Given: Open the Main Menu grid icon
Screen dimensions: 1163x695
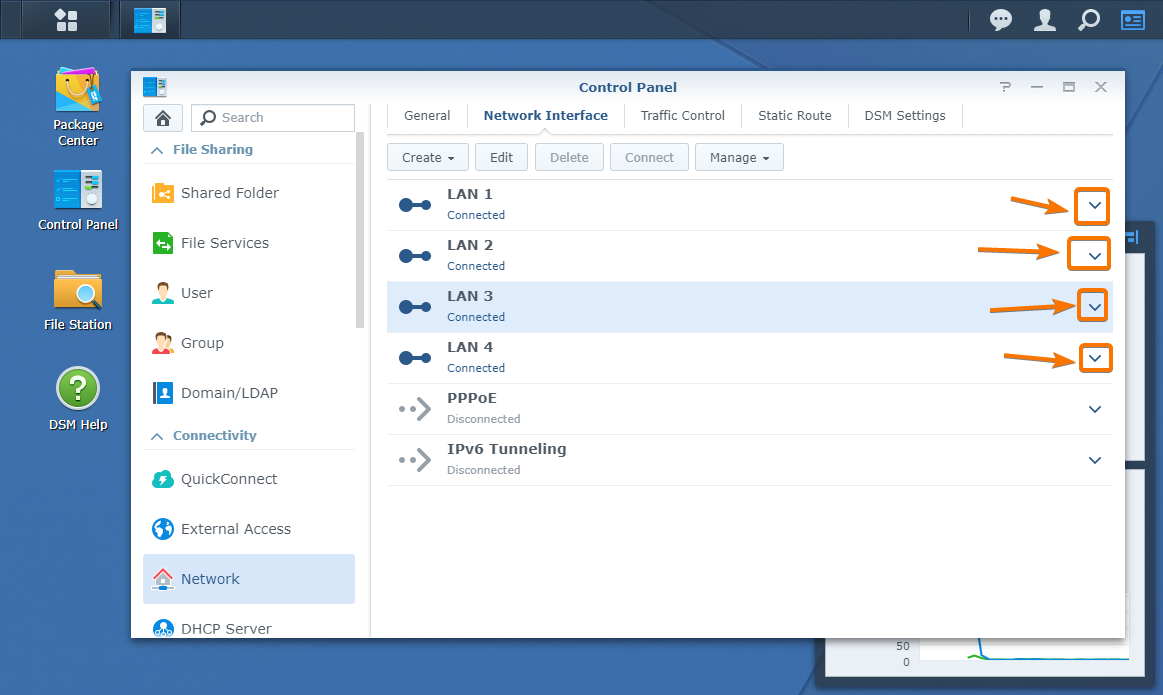Looking at the screenshot, I should click(x=66, y=20).
